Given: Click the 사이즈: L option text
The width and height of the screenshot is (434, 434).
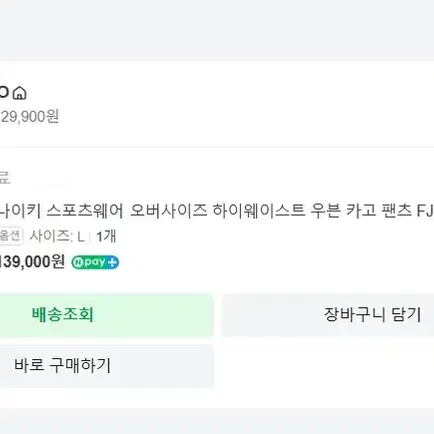Looking at the screenshot, I should pos(57,237).
